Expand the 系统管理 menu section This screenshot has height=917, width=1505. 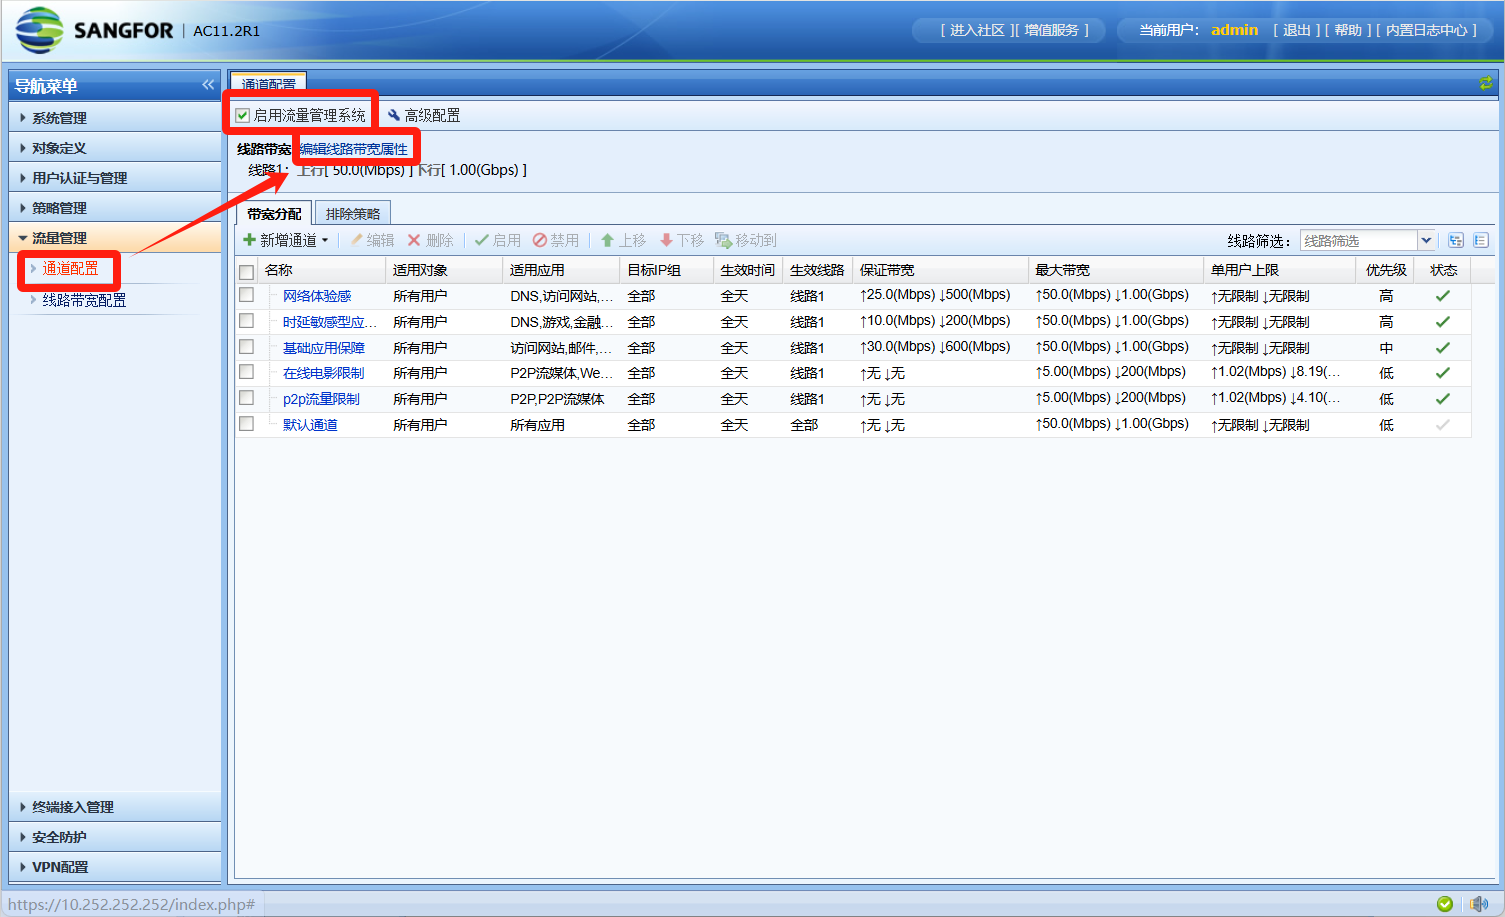pos(59,118)
